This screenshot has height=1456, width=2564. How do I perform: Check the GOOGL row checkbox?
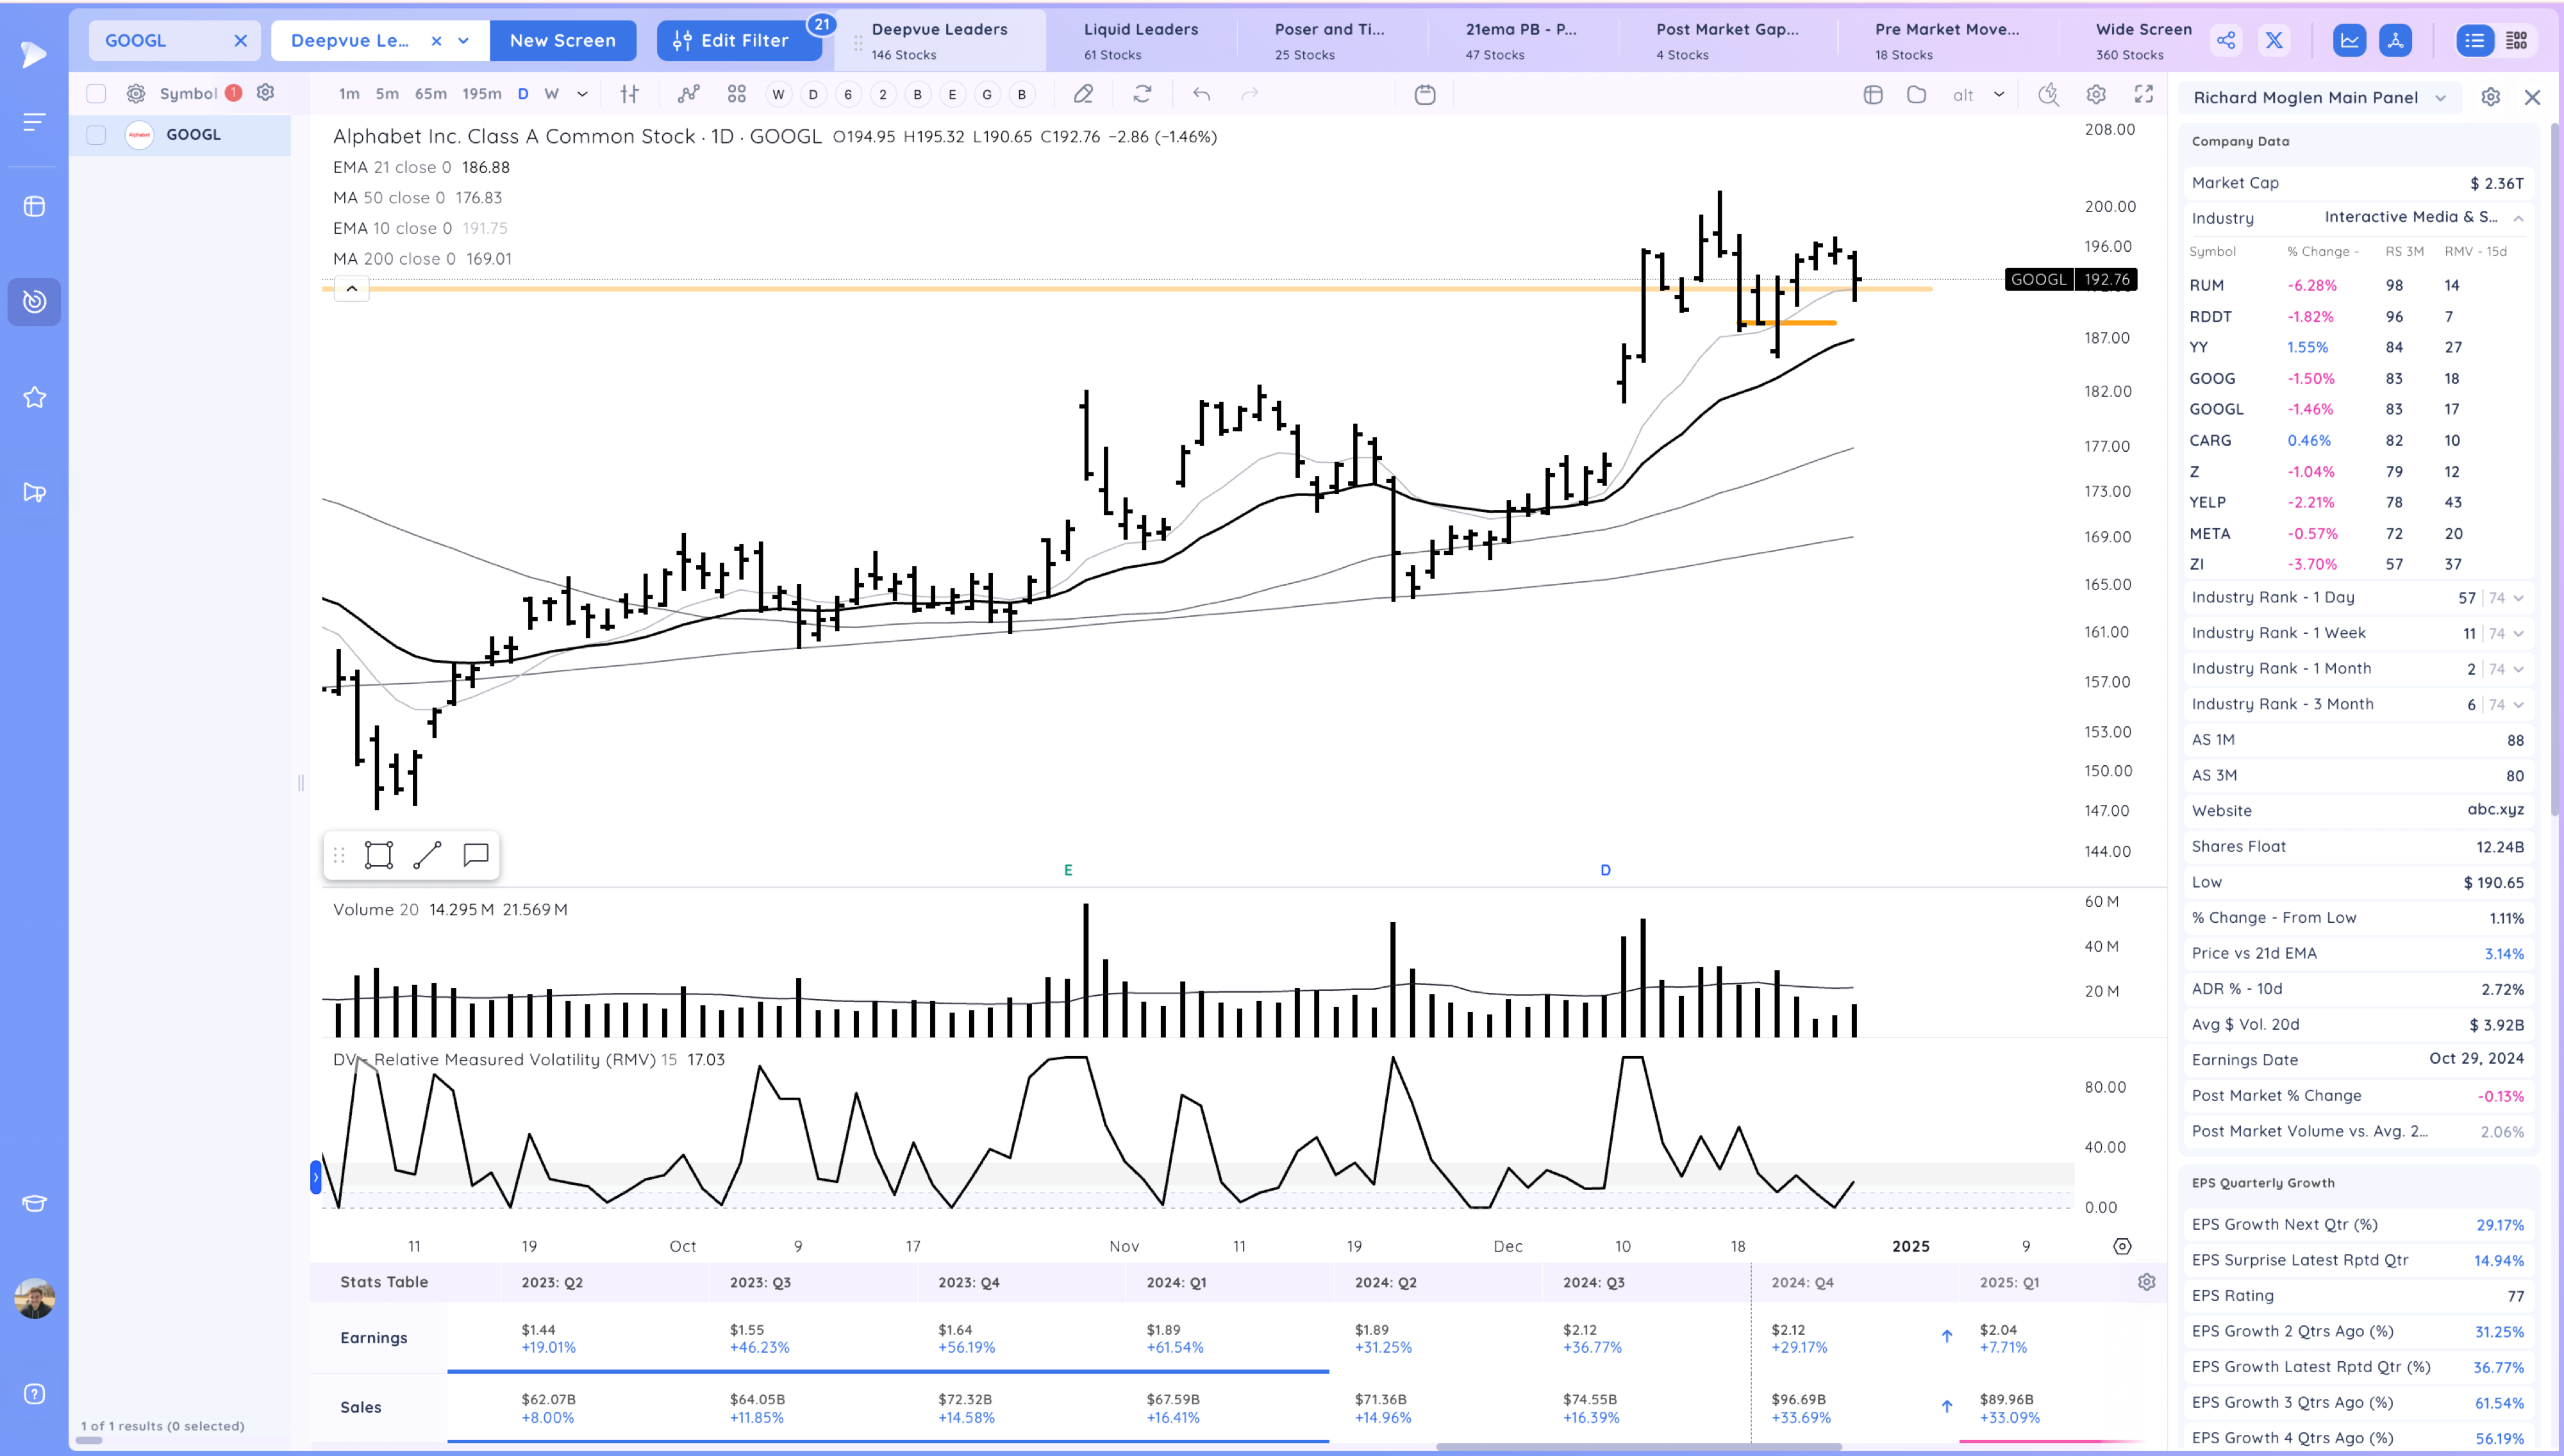tap(96, 135)
